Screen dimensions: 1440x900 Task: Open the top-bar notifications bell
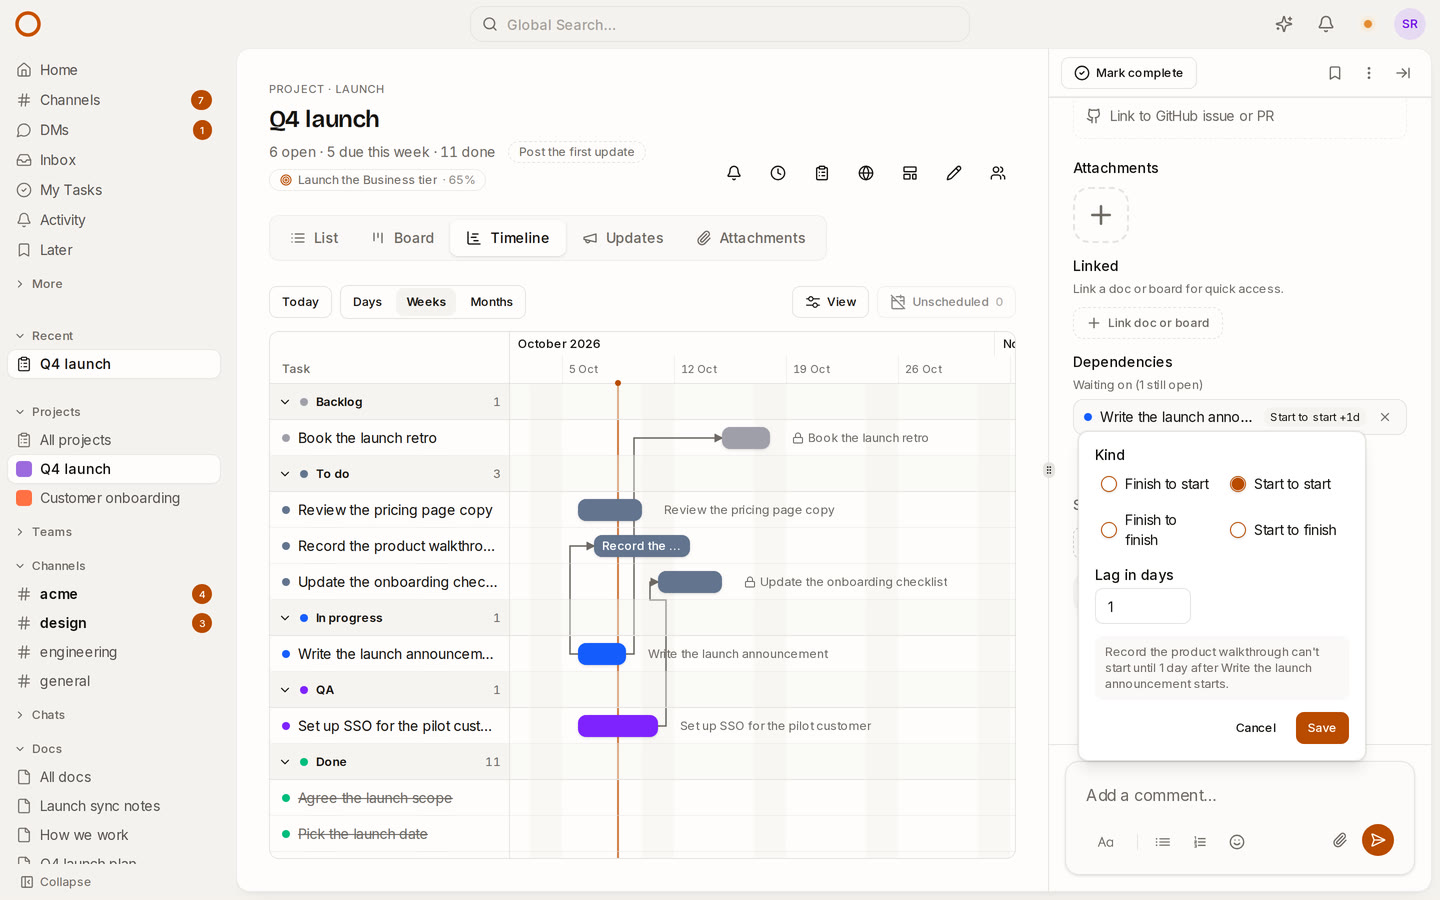click(x=1326, y=24)
